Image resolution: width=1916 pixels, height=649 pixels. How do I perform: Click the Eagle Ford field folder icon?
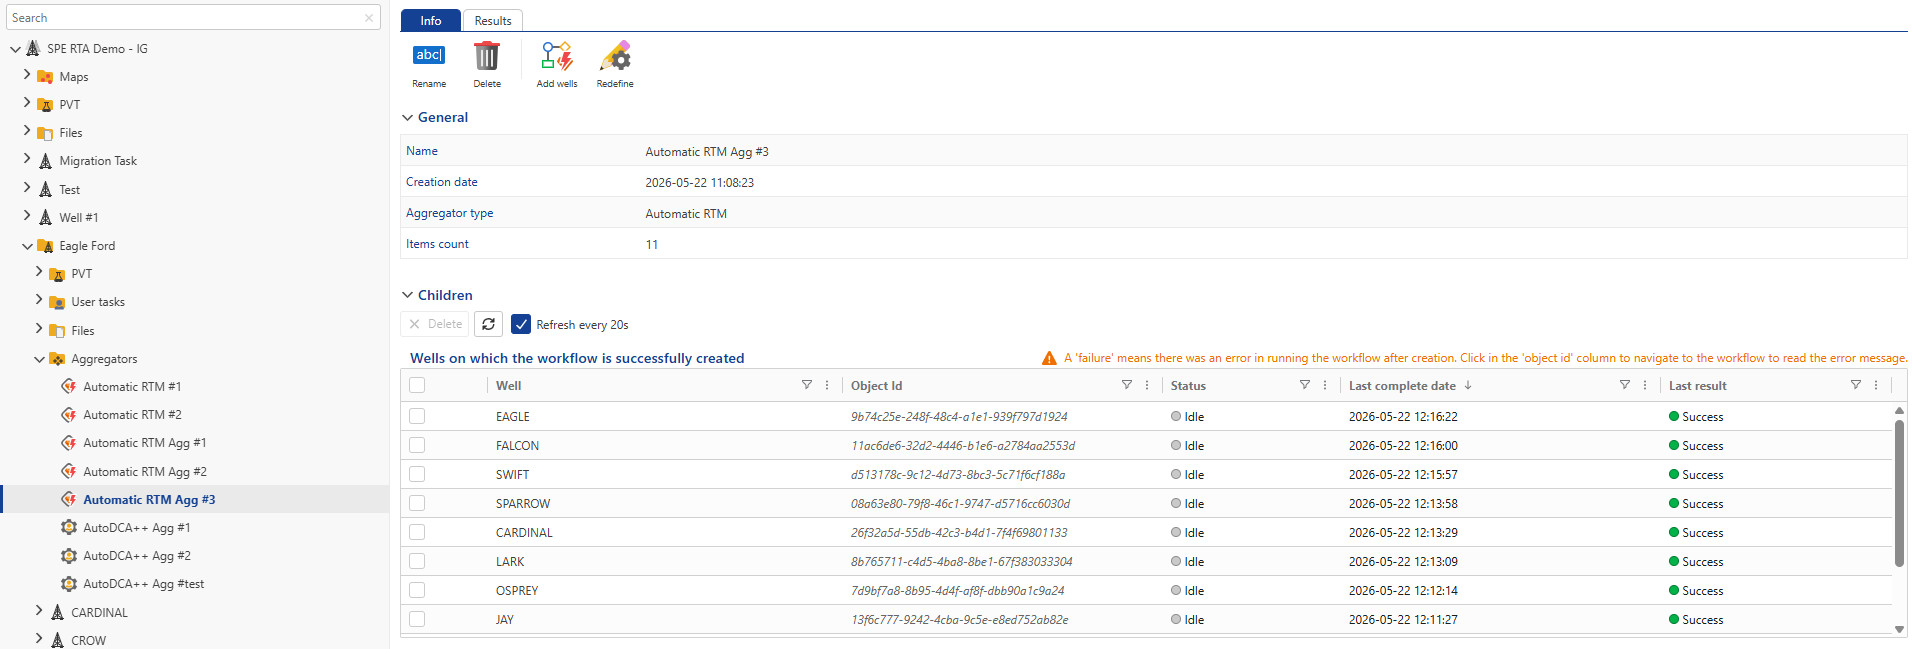45,246
